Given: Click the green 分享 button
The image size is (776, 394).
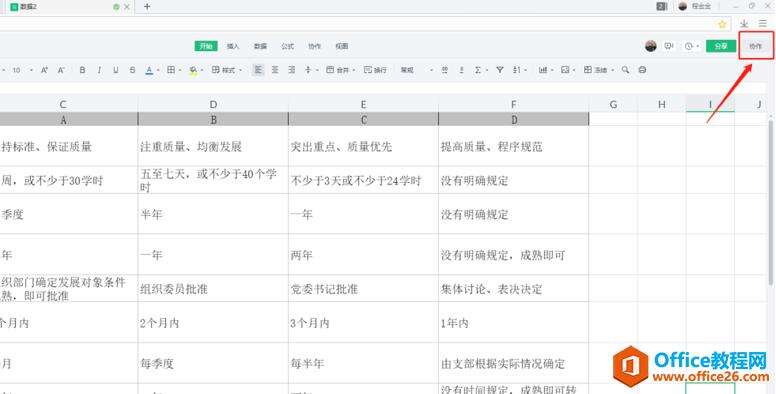Looking at the screenshot, I should point(721,46).
